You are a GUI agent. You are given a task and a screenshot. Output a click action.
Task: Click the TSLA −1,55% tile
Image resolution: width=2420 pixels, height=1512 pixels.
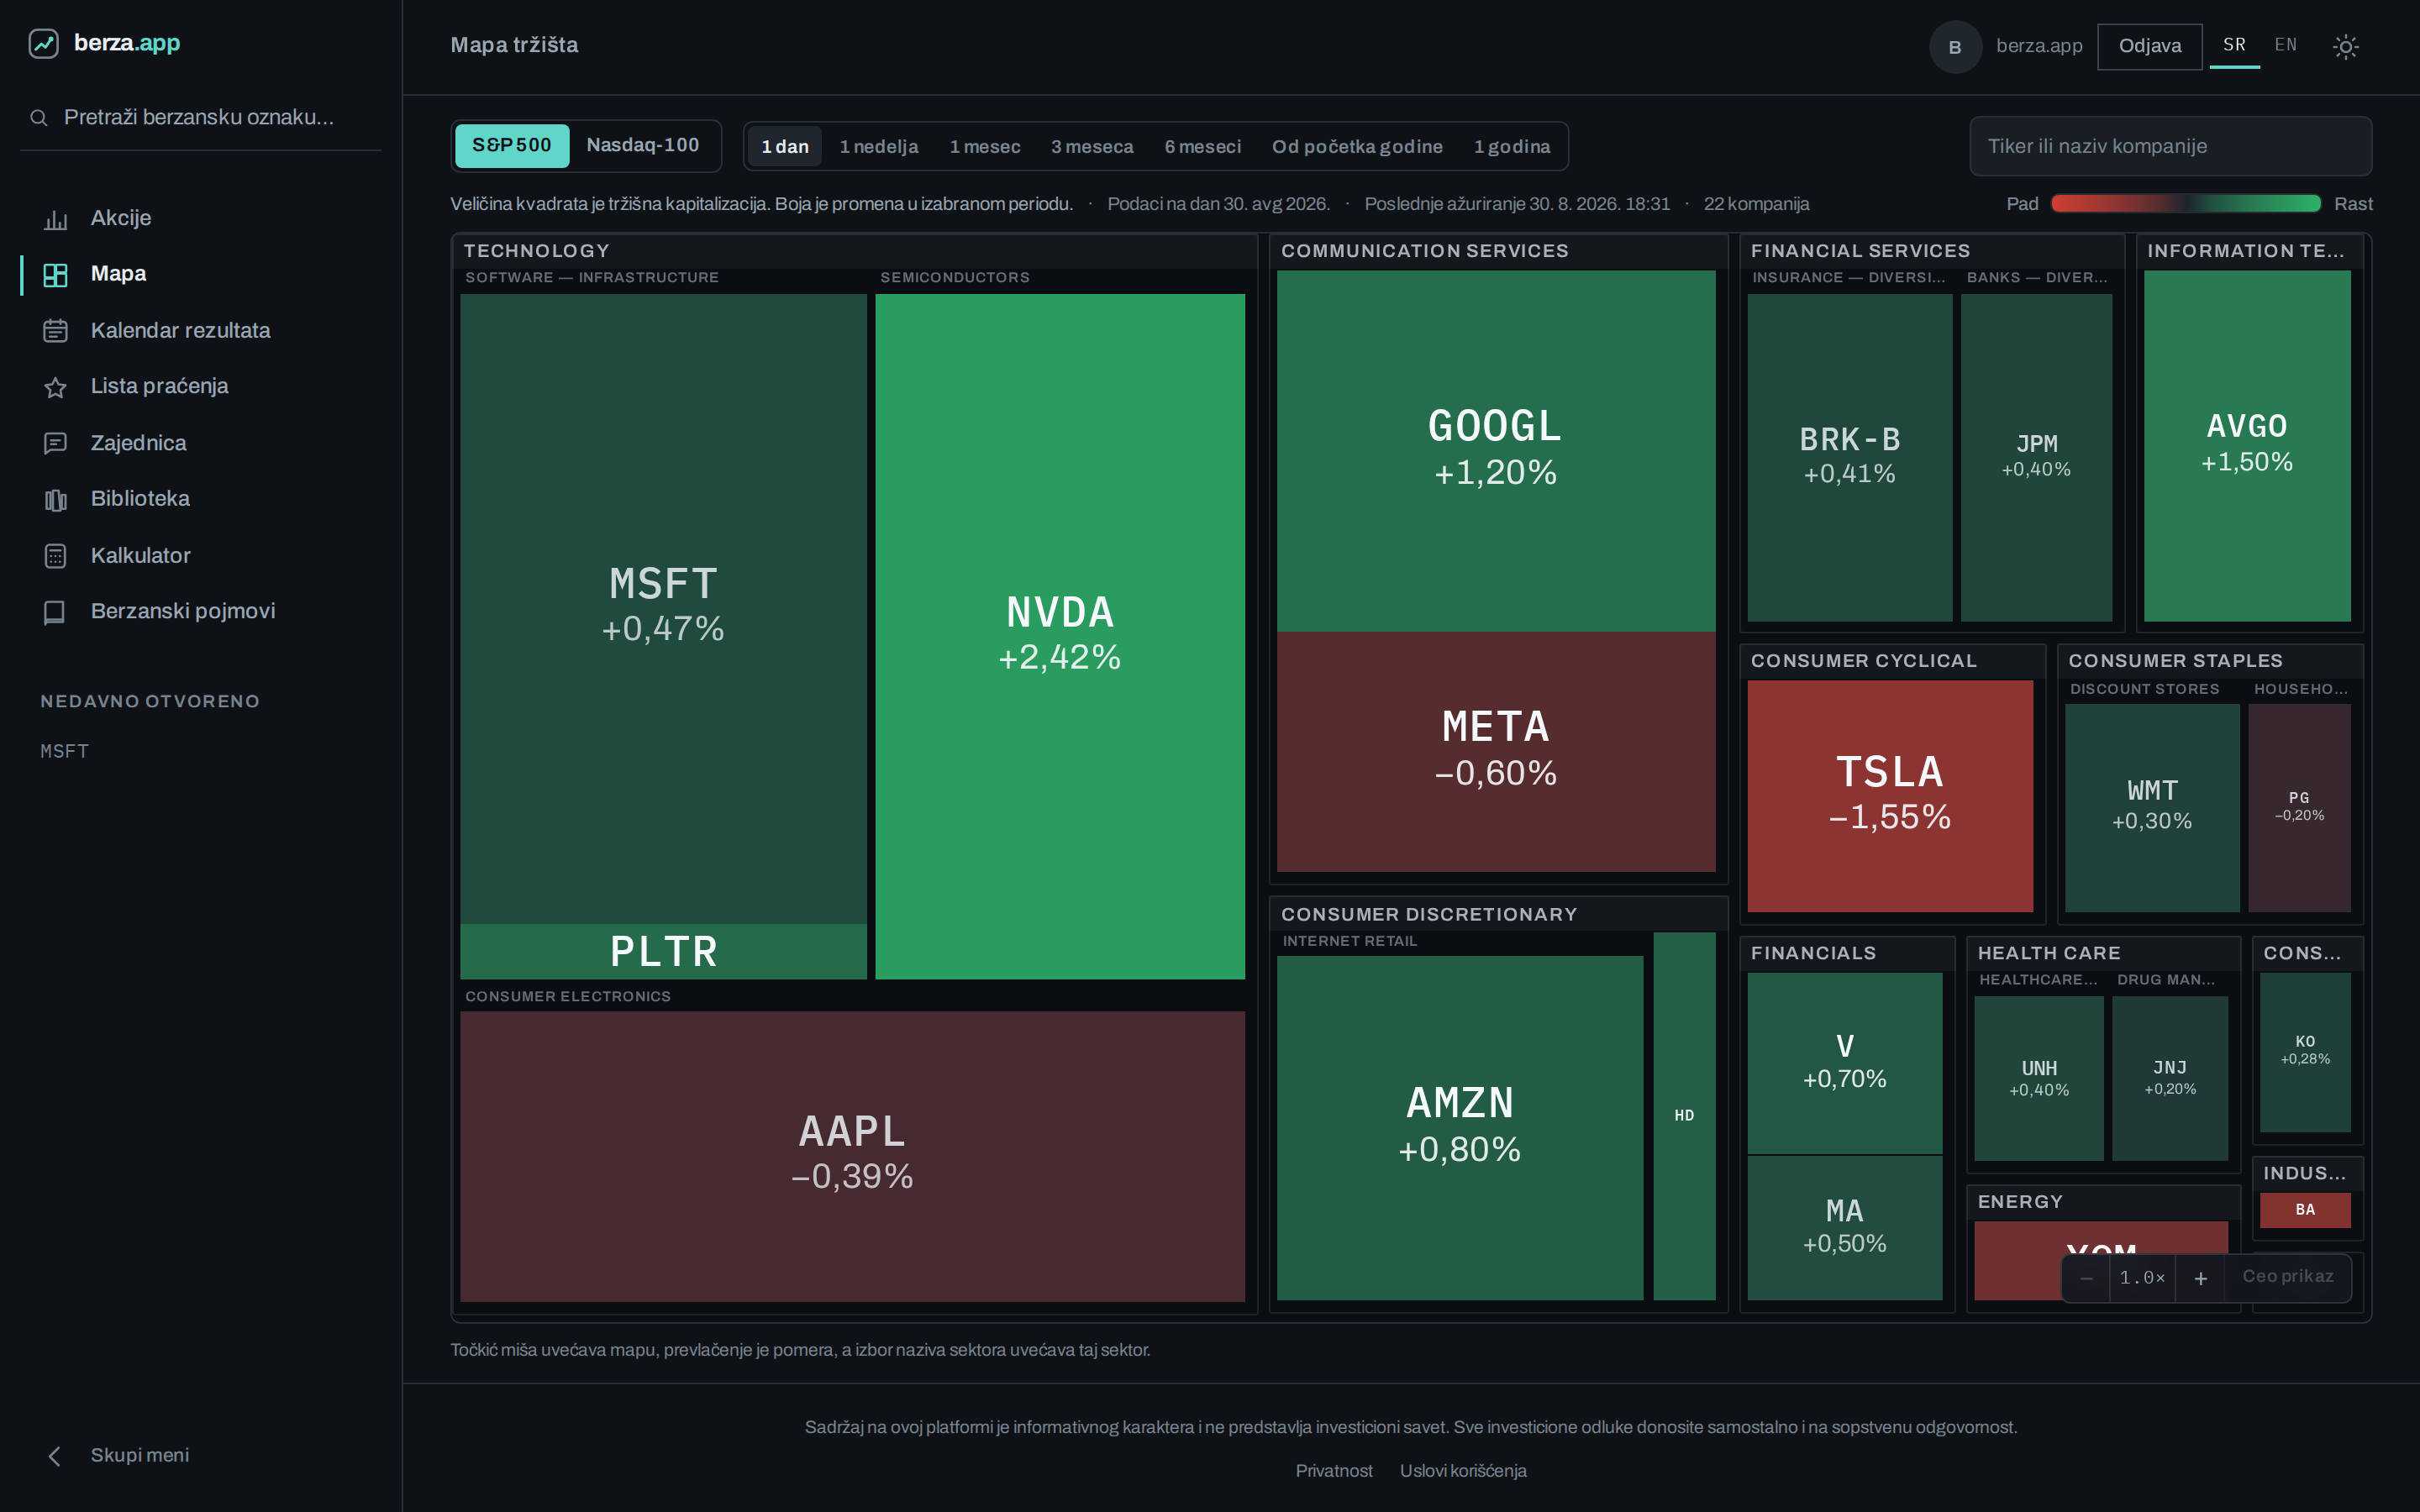click(x=1890, y=796)
